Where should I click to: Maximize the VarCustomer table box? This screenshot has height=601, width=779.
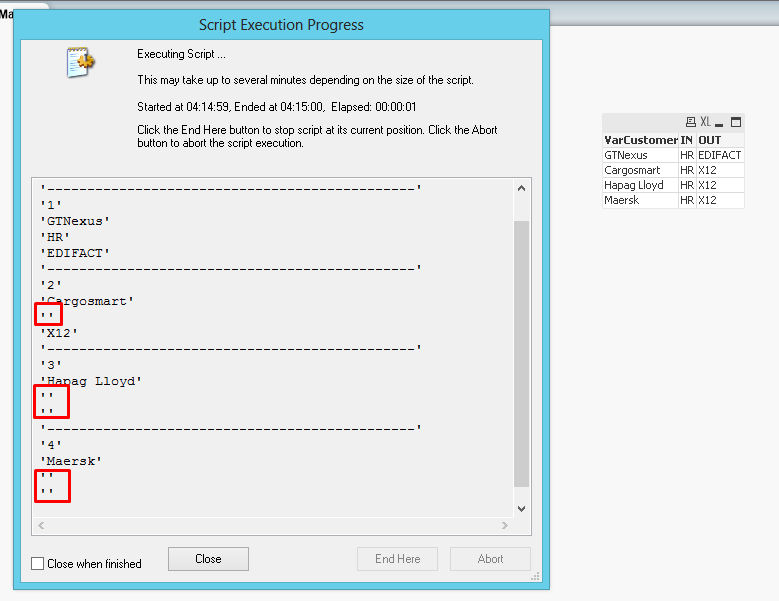coord(736,122)
